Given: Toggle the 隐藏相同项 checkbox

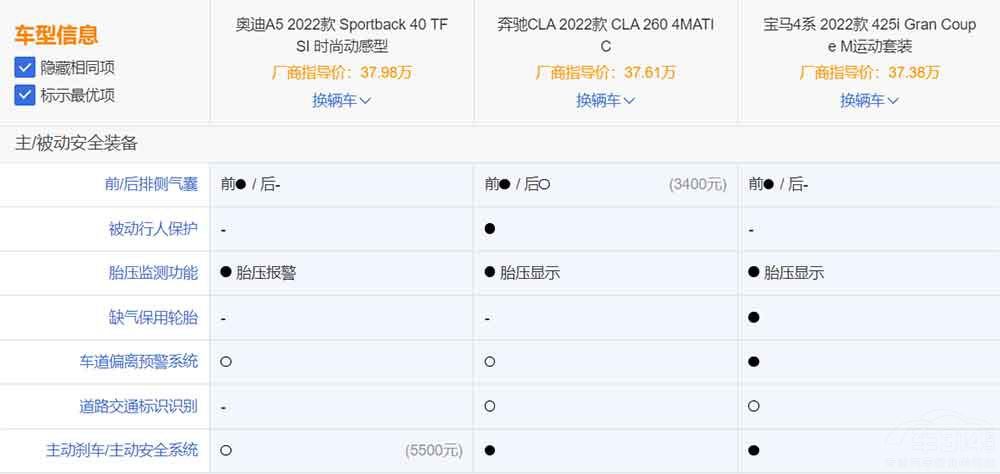Looking at the screenshot, I should pyautogui.click(x=25, y=68).
